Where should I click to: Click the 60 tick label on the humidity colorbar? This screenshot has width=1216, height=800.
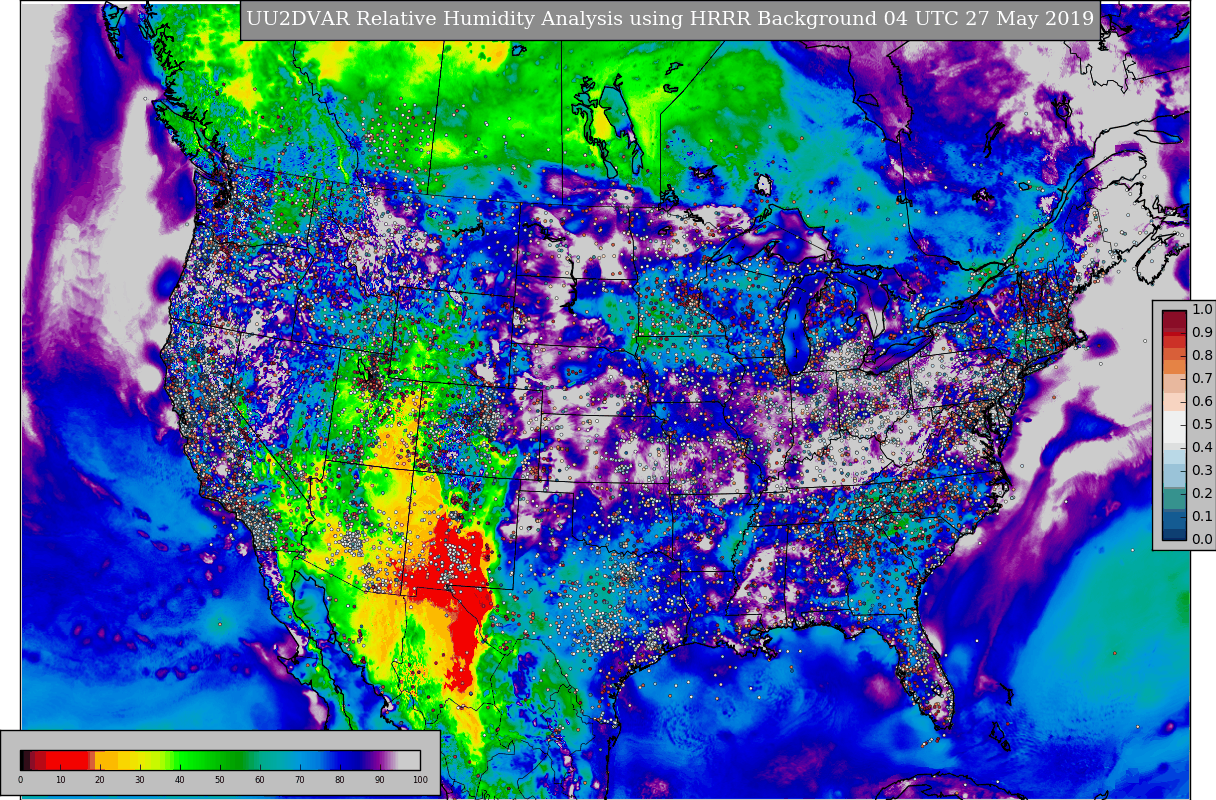pos(260,780)
